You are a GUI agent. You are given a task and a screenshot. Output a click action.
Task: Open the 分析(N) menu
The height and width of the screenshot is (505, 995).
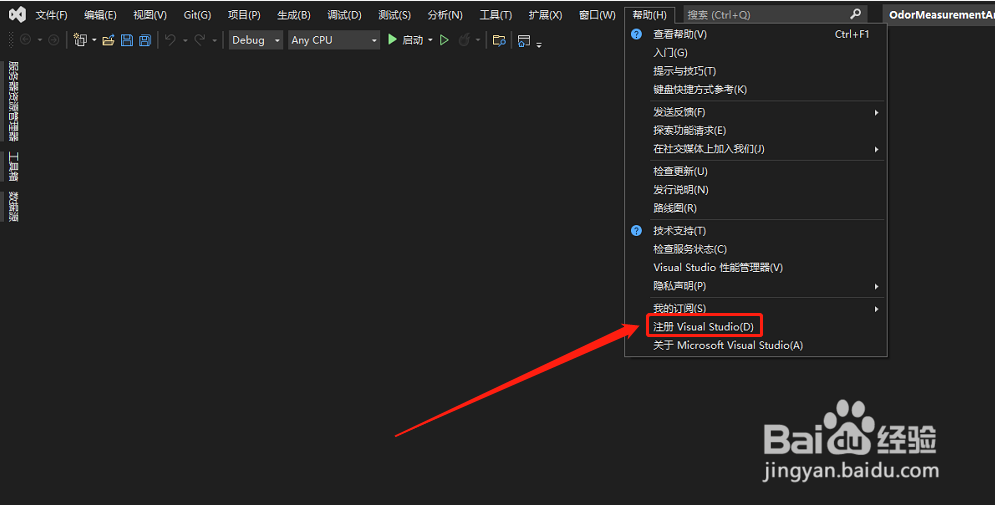click(445, 15)
